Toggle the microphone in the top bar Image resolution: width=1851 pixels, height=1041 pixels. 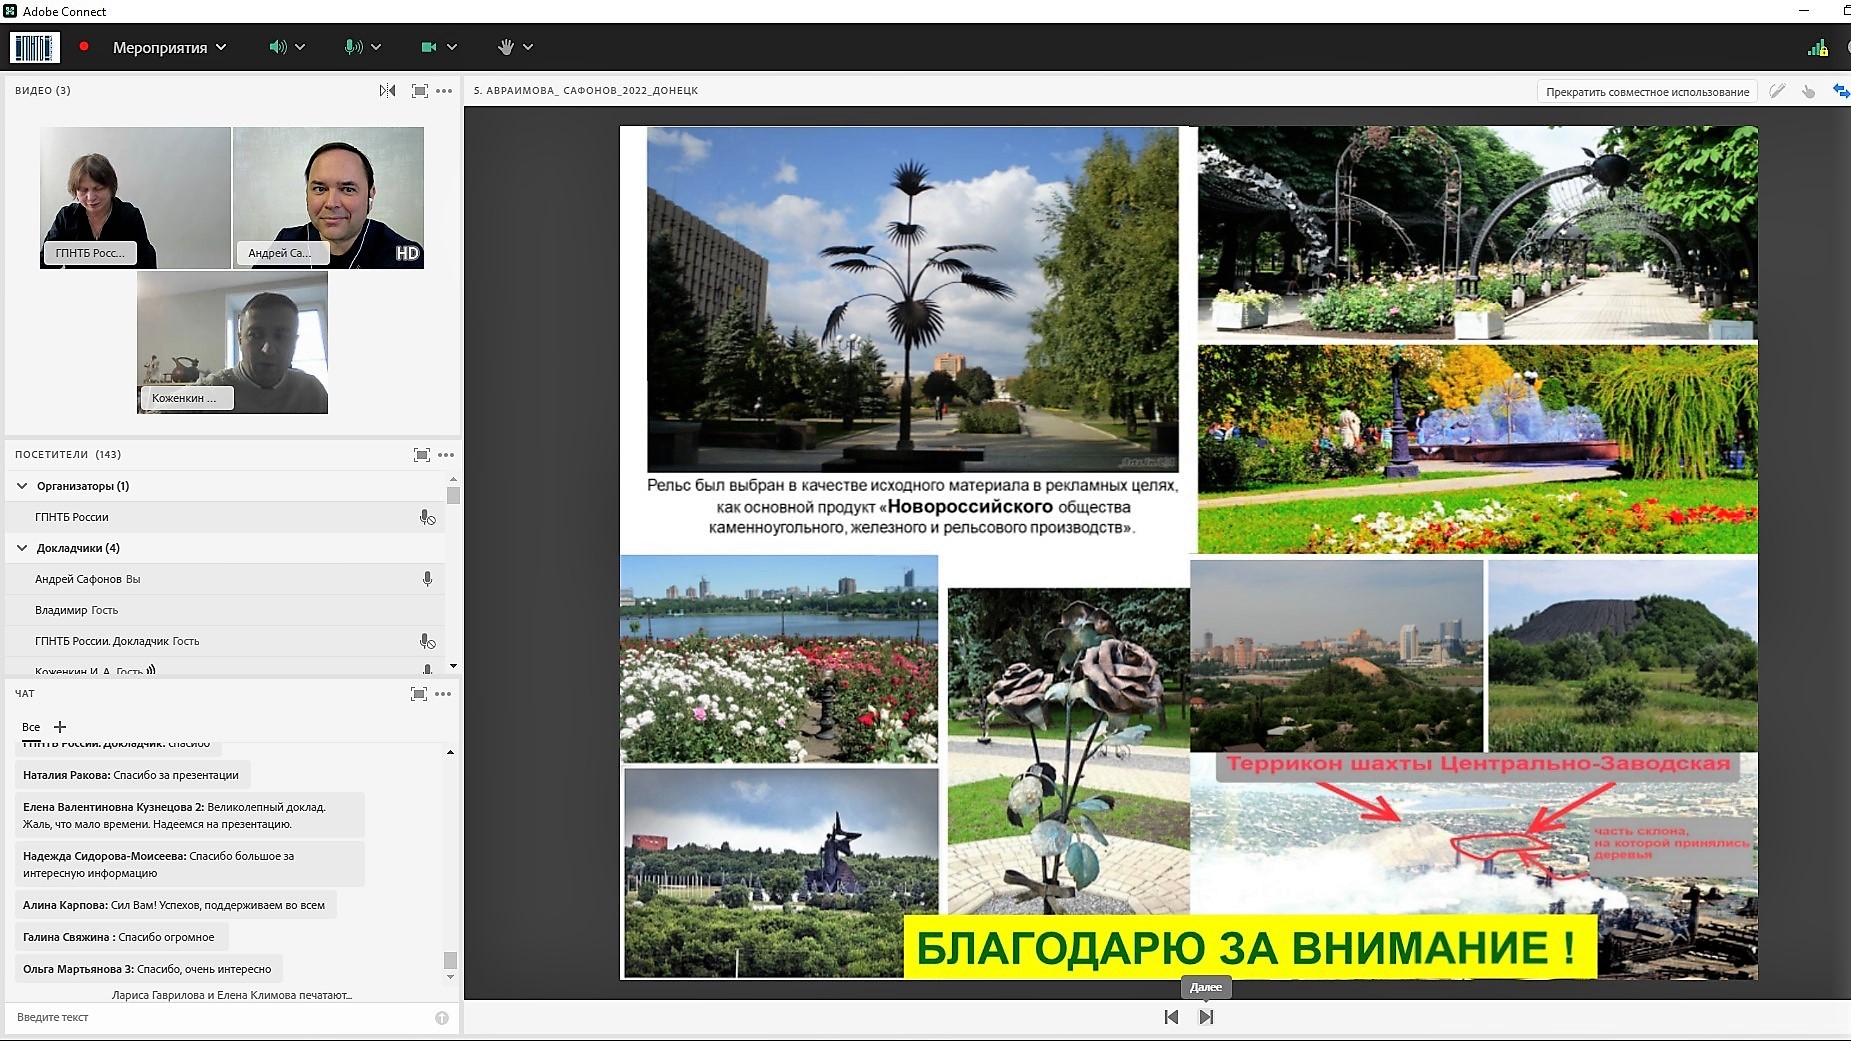[x=353, y=47]
